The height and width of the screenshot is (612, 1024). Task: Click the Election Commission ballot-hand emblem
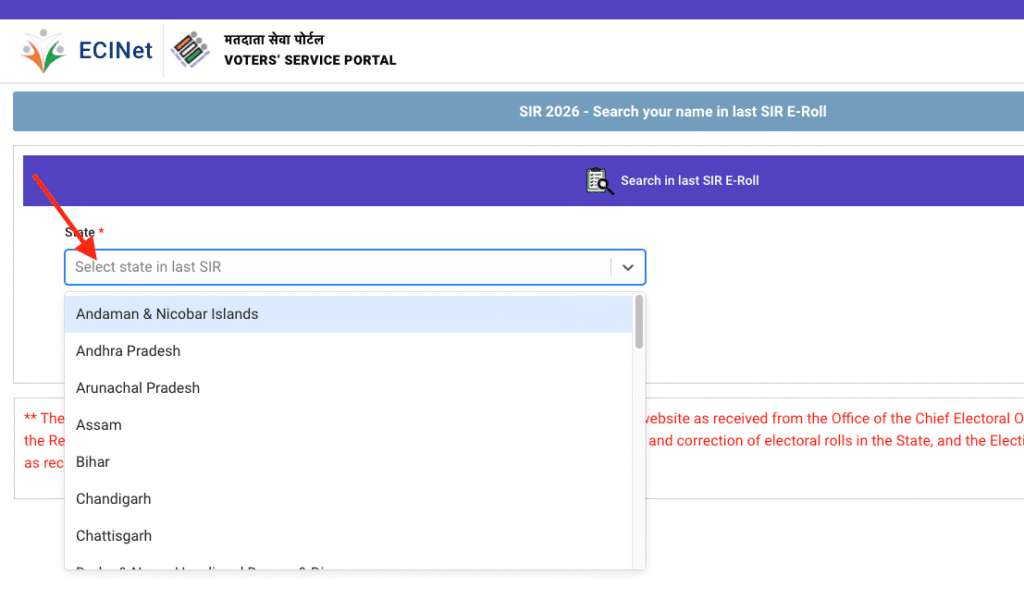tap(190, 49)
